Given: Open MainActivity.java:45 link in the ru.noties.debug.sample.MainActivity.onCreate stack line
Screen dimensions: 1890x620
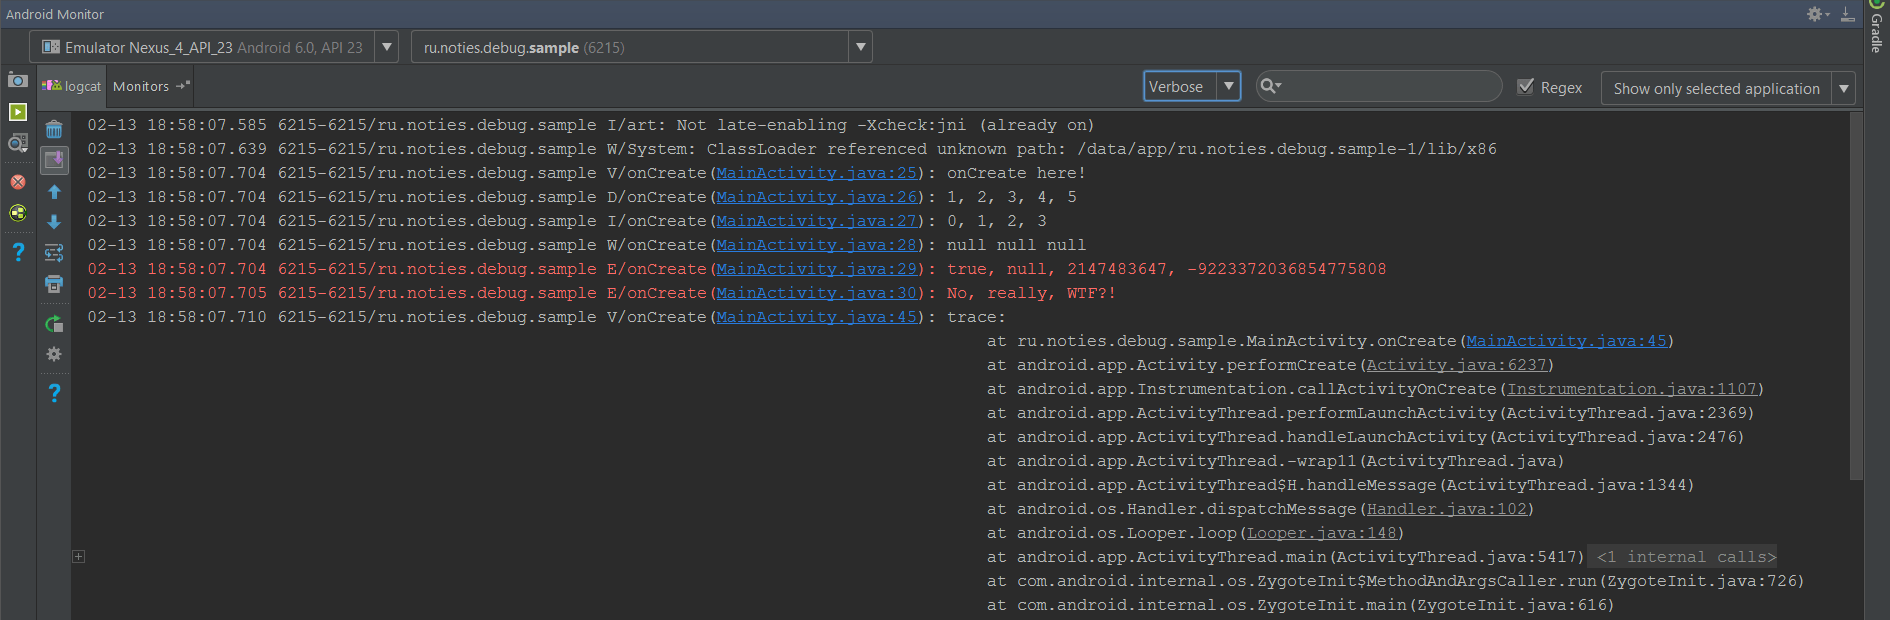Looking at the screenshot, I should (1567, 341).
